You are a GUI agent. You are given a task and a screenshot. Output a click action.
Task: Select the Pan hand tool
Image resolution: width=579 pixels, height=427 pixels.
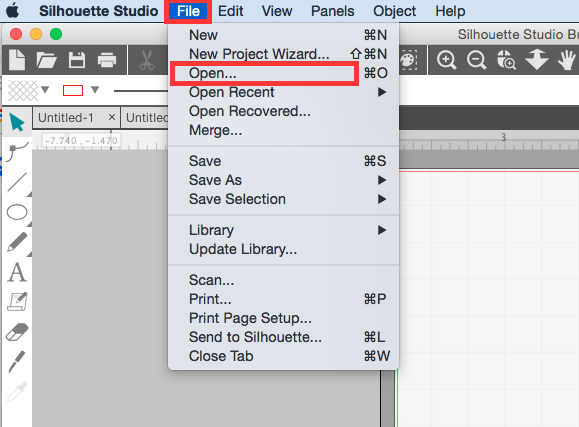(566, 60)
